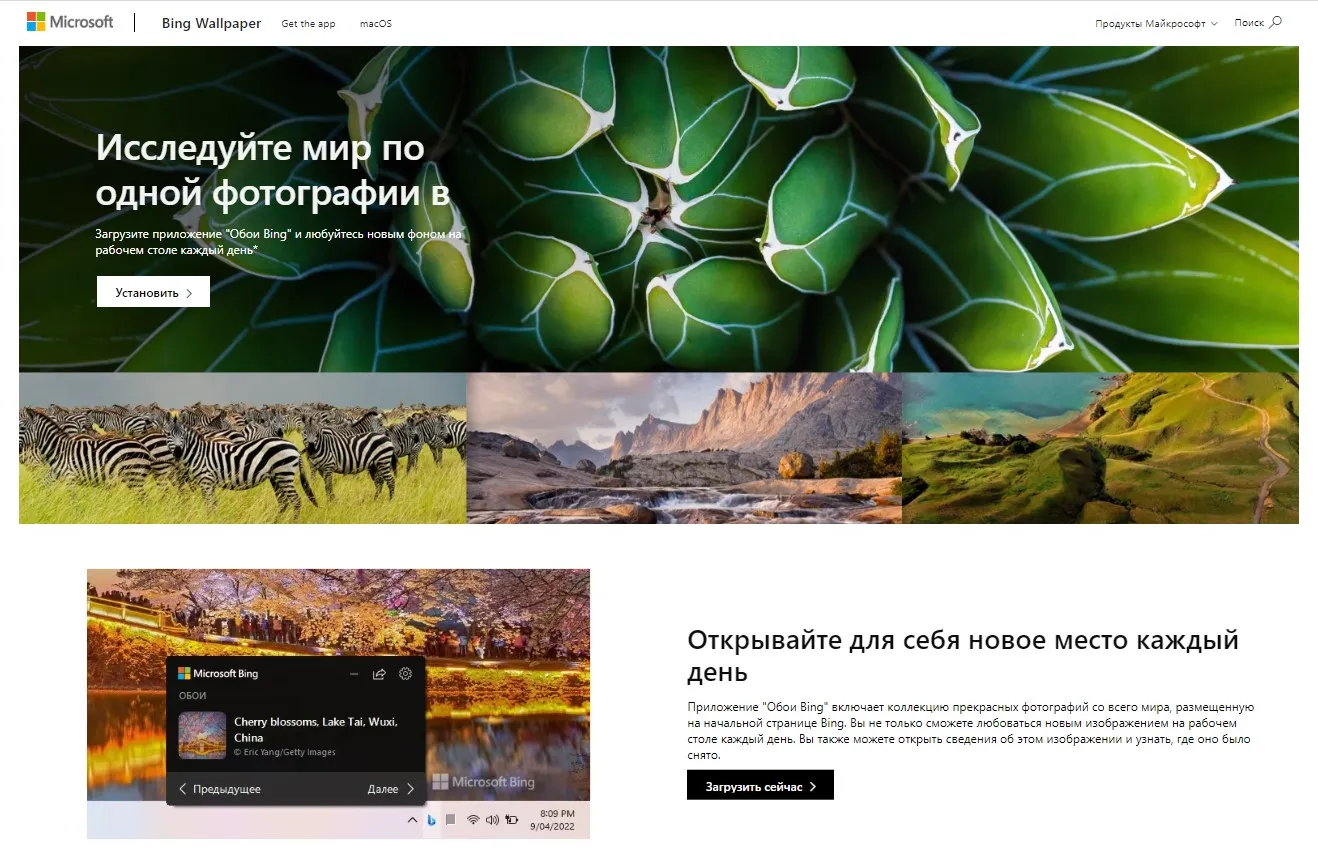Expand hidden tray icons chevron
Image resolution: width=1318 pixels, height=862 pixels.
pyautogui.click(x=412, y=820)
